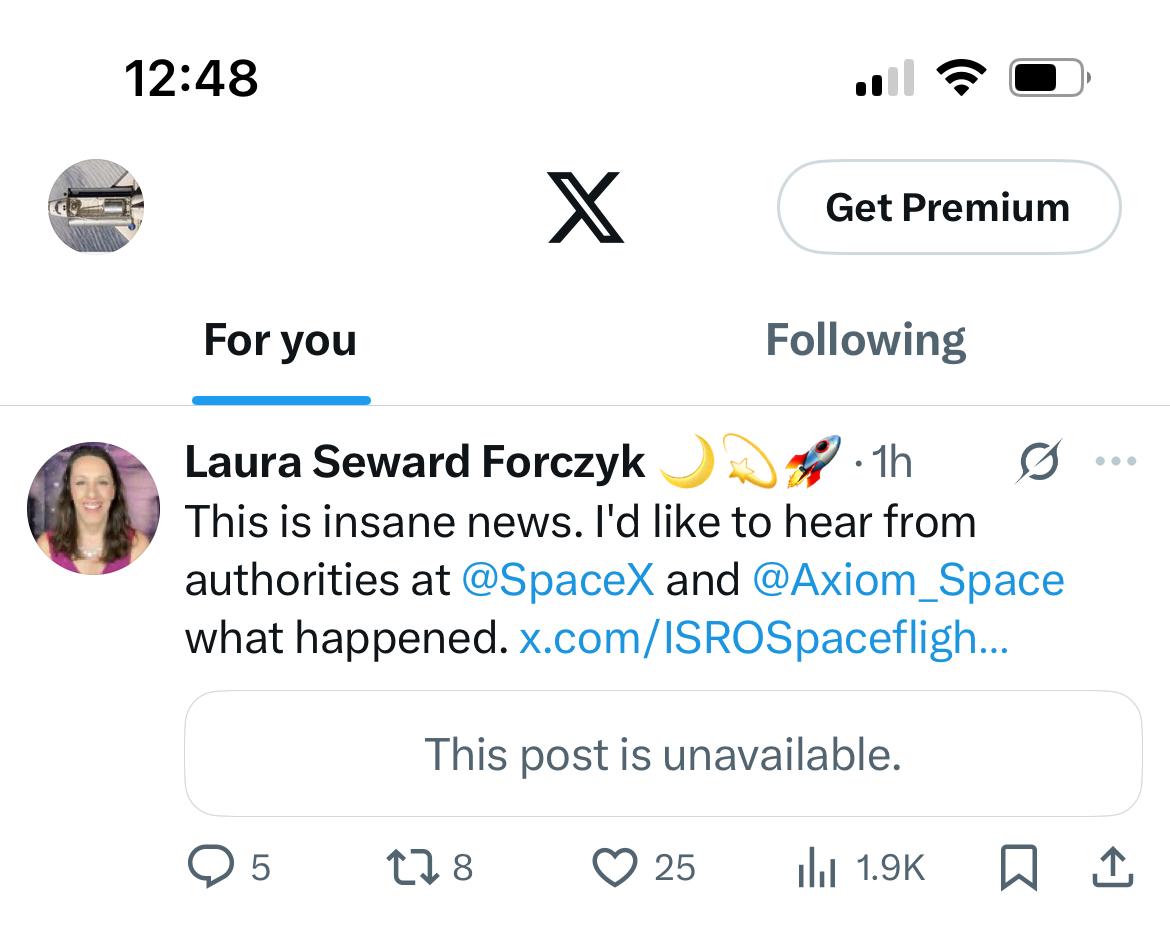Open the post's three-dot more menu
The height and width of the screenshot is (929, 1170).
1116,462
